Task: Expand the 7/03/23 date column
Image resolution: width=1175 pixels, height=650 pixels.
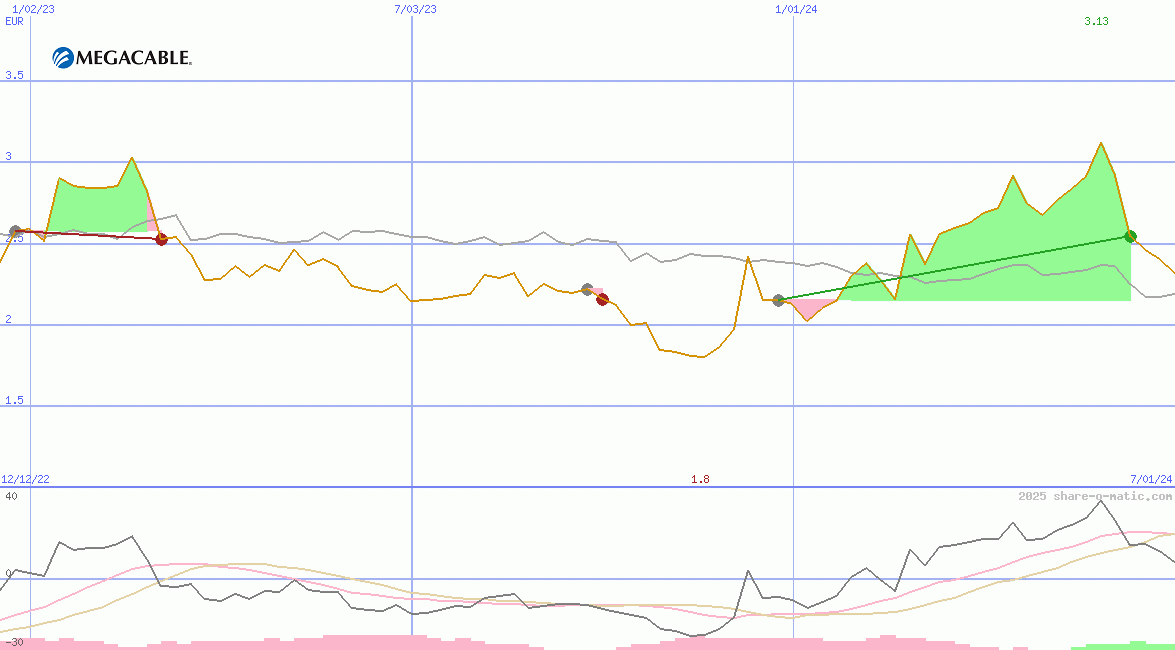Action: [x=413, y=9]
